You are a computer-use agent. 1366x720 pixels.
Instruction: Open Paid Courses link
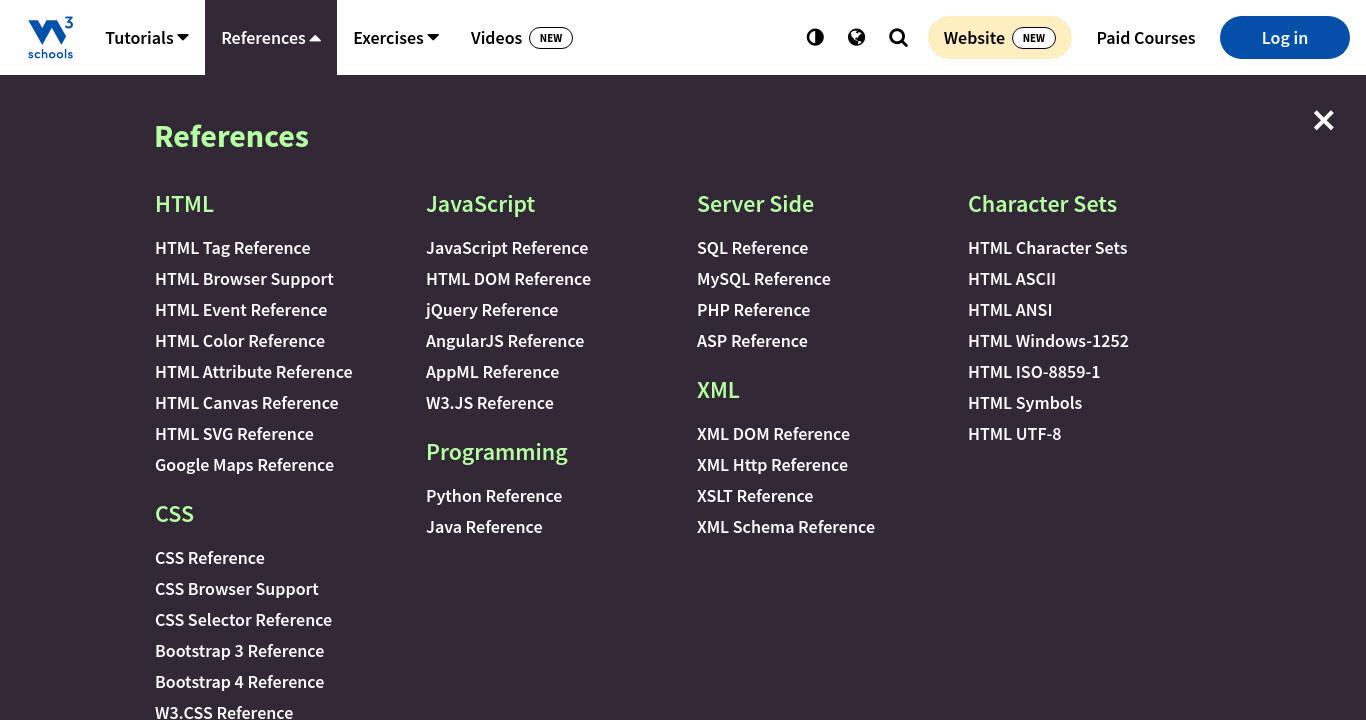coord(1145,38)
